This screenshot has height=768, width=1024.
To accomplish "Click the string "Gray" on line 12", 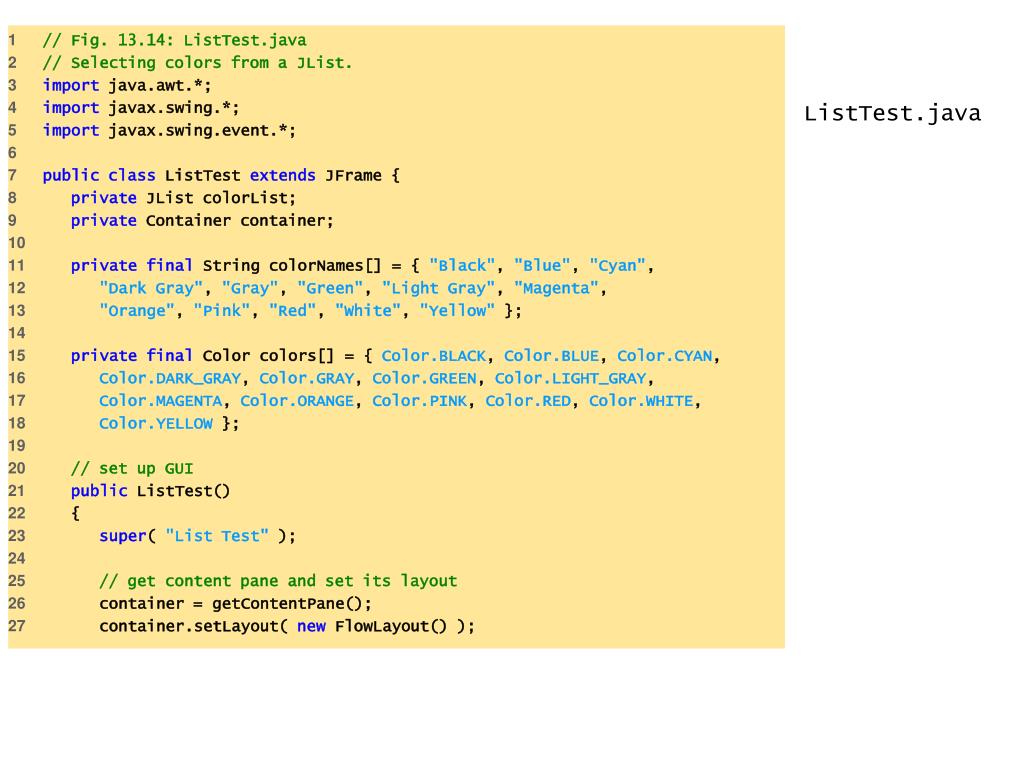I will [250, 288].
